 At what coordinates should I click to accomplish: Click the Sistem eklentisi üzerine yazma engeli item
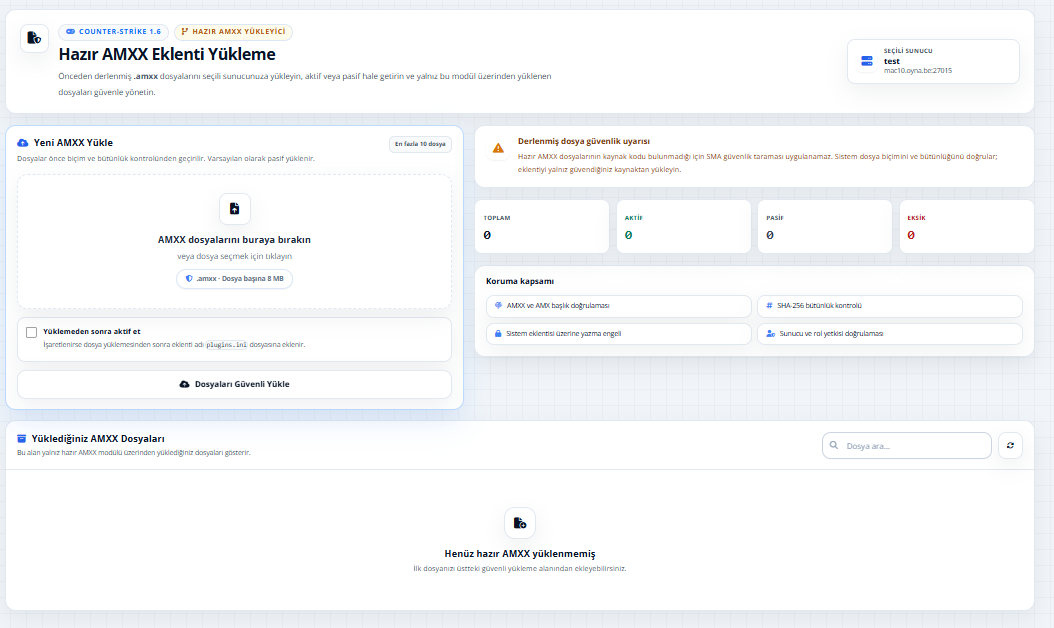point(618,334)
